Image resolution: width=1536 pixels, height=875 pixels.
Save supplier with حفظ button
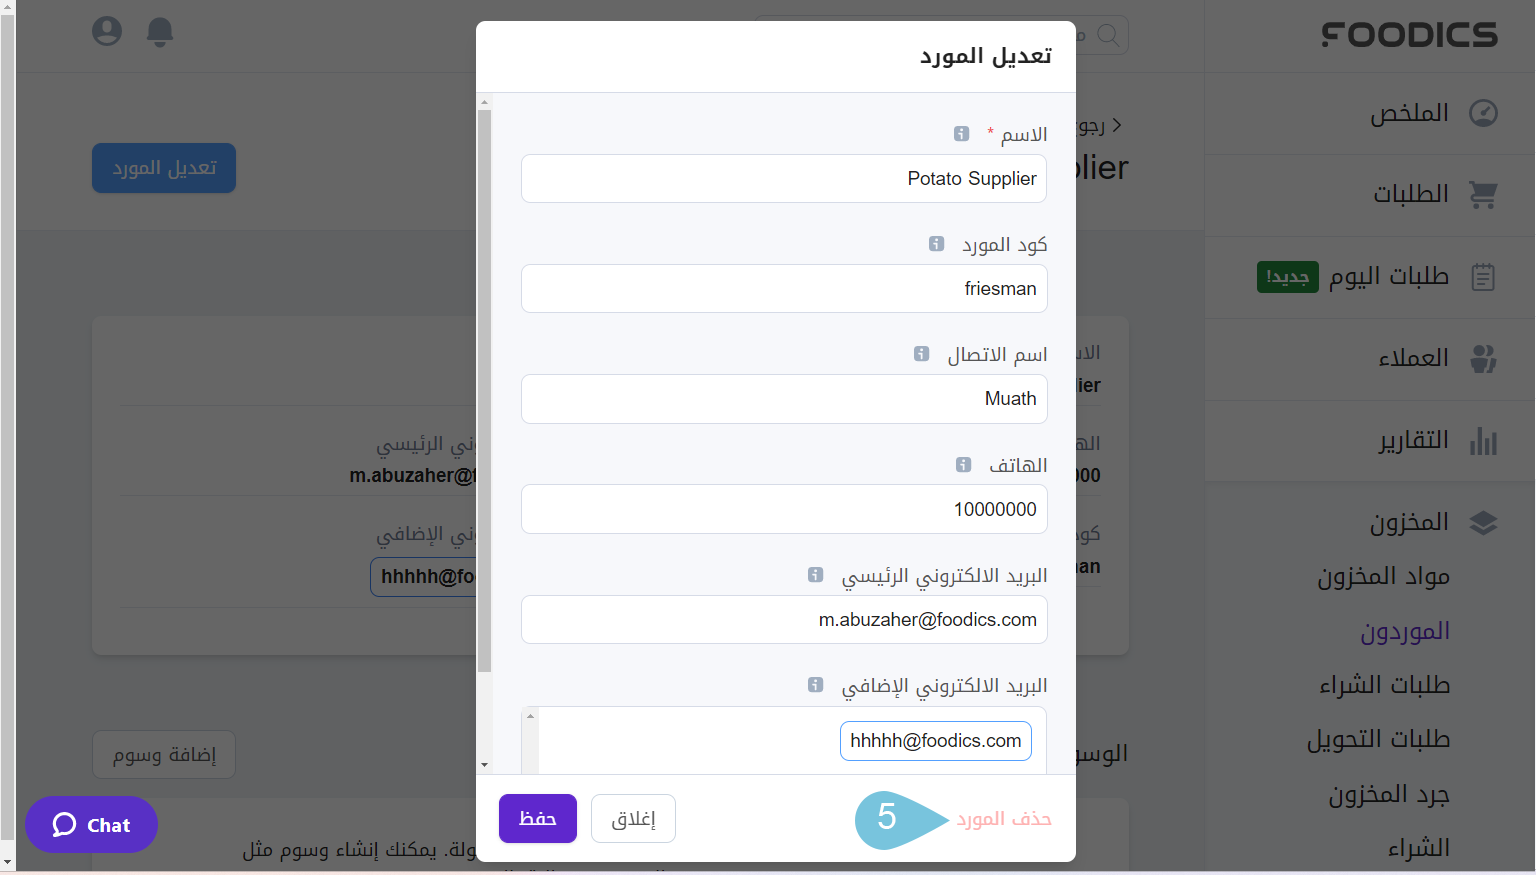(x=538, y=819)
